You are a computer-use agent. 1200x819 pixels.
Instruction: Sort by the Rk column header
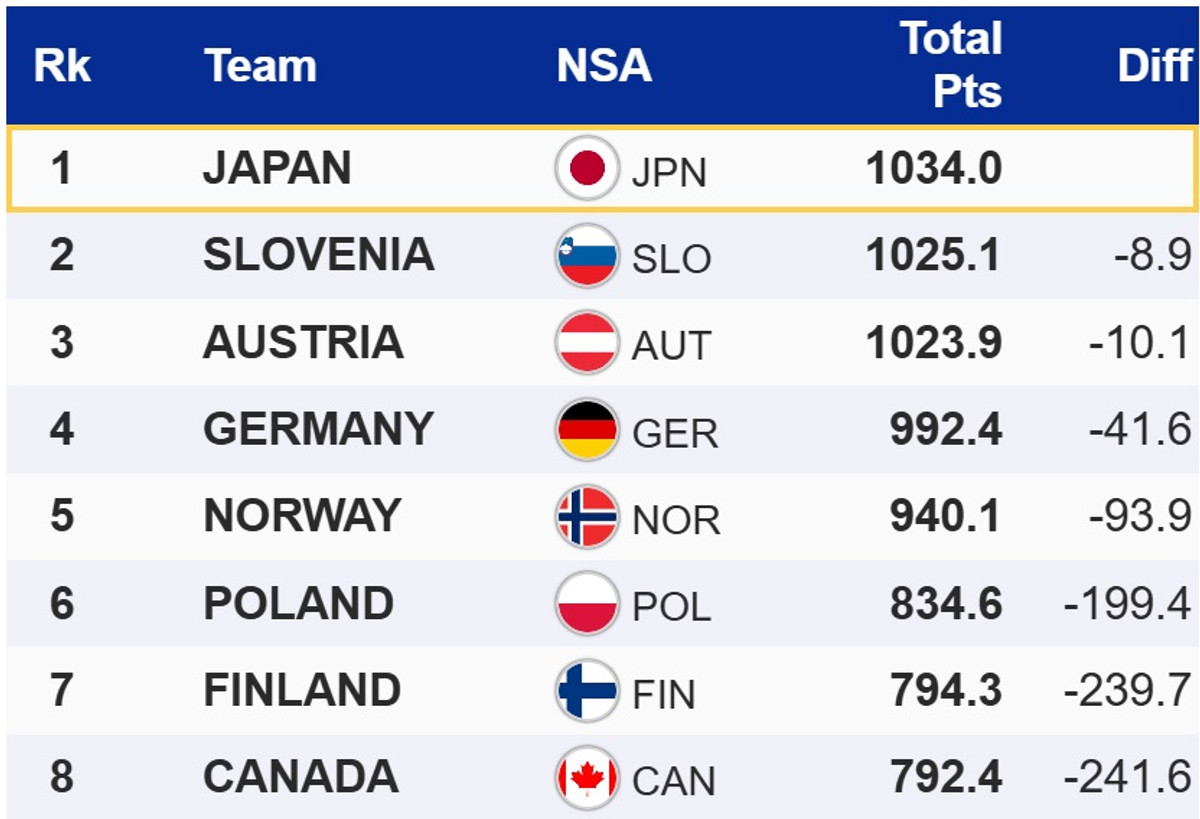pos(62,66)
